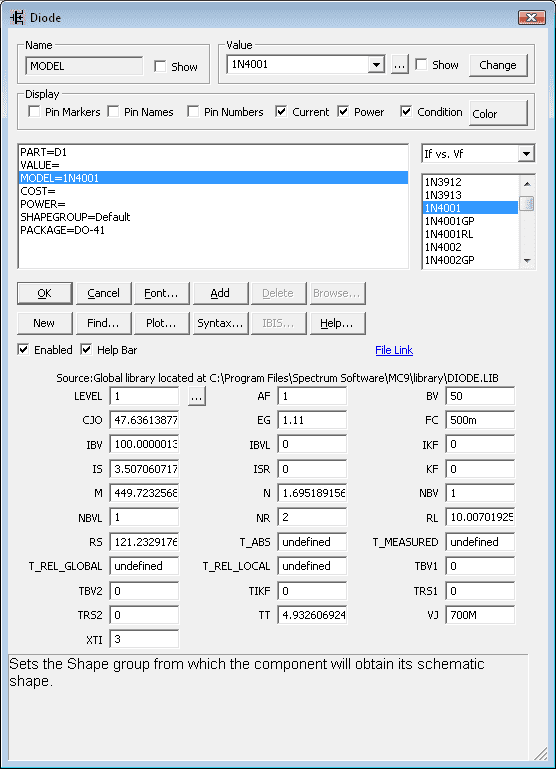
Task: Toggle the Help Bar checkbox
Action: click(x=86, y=349)
